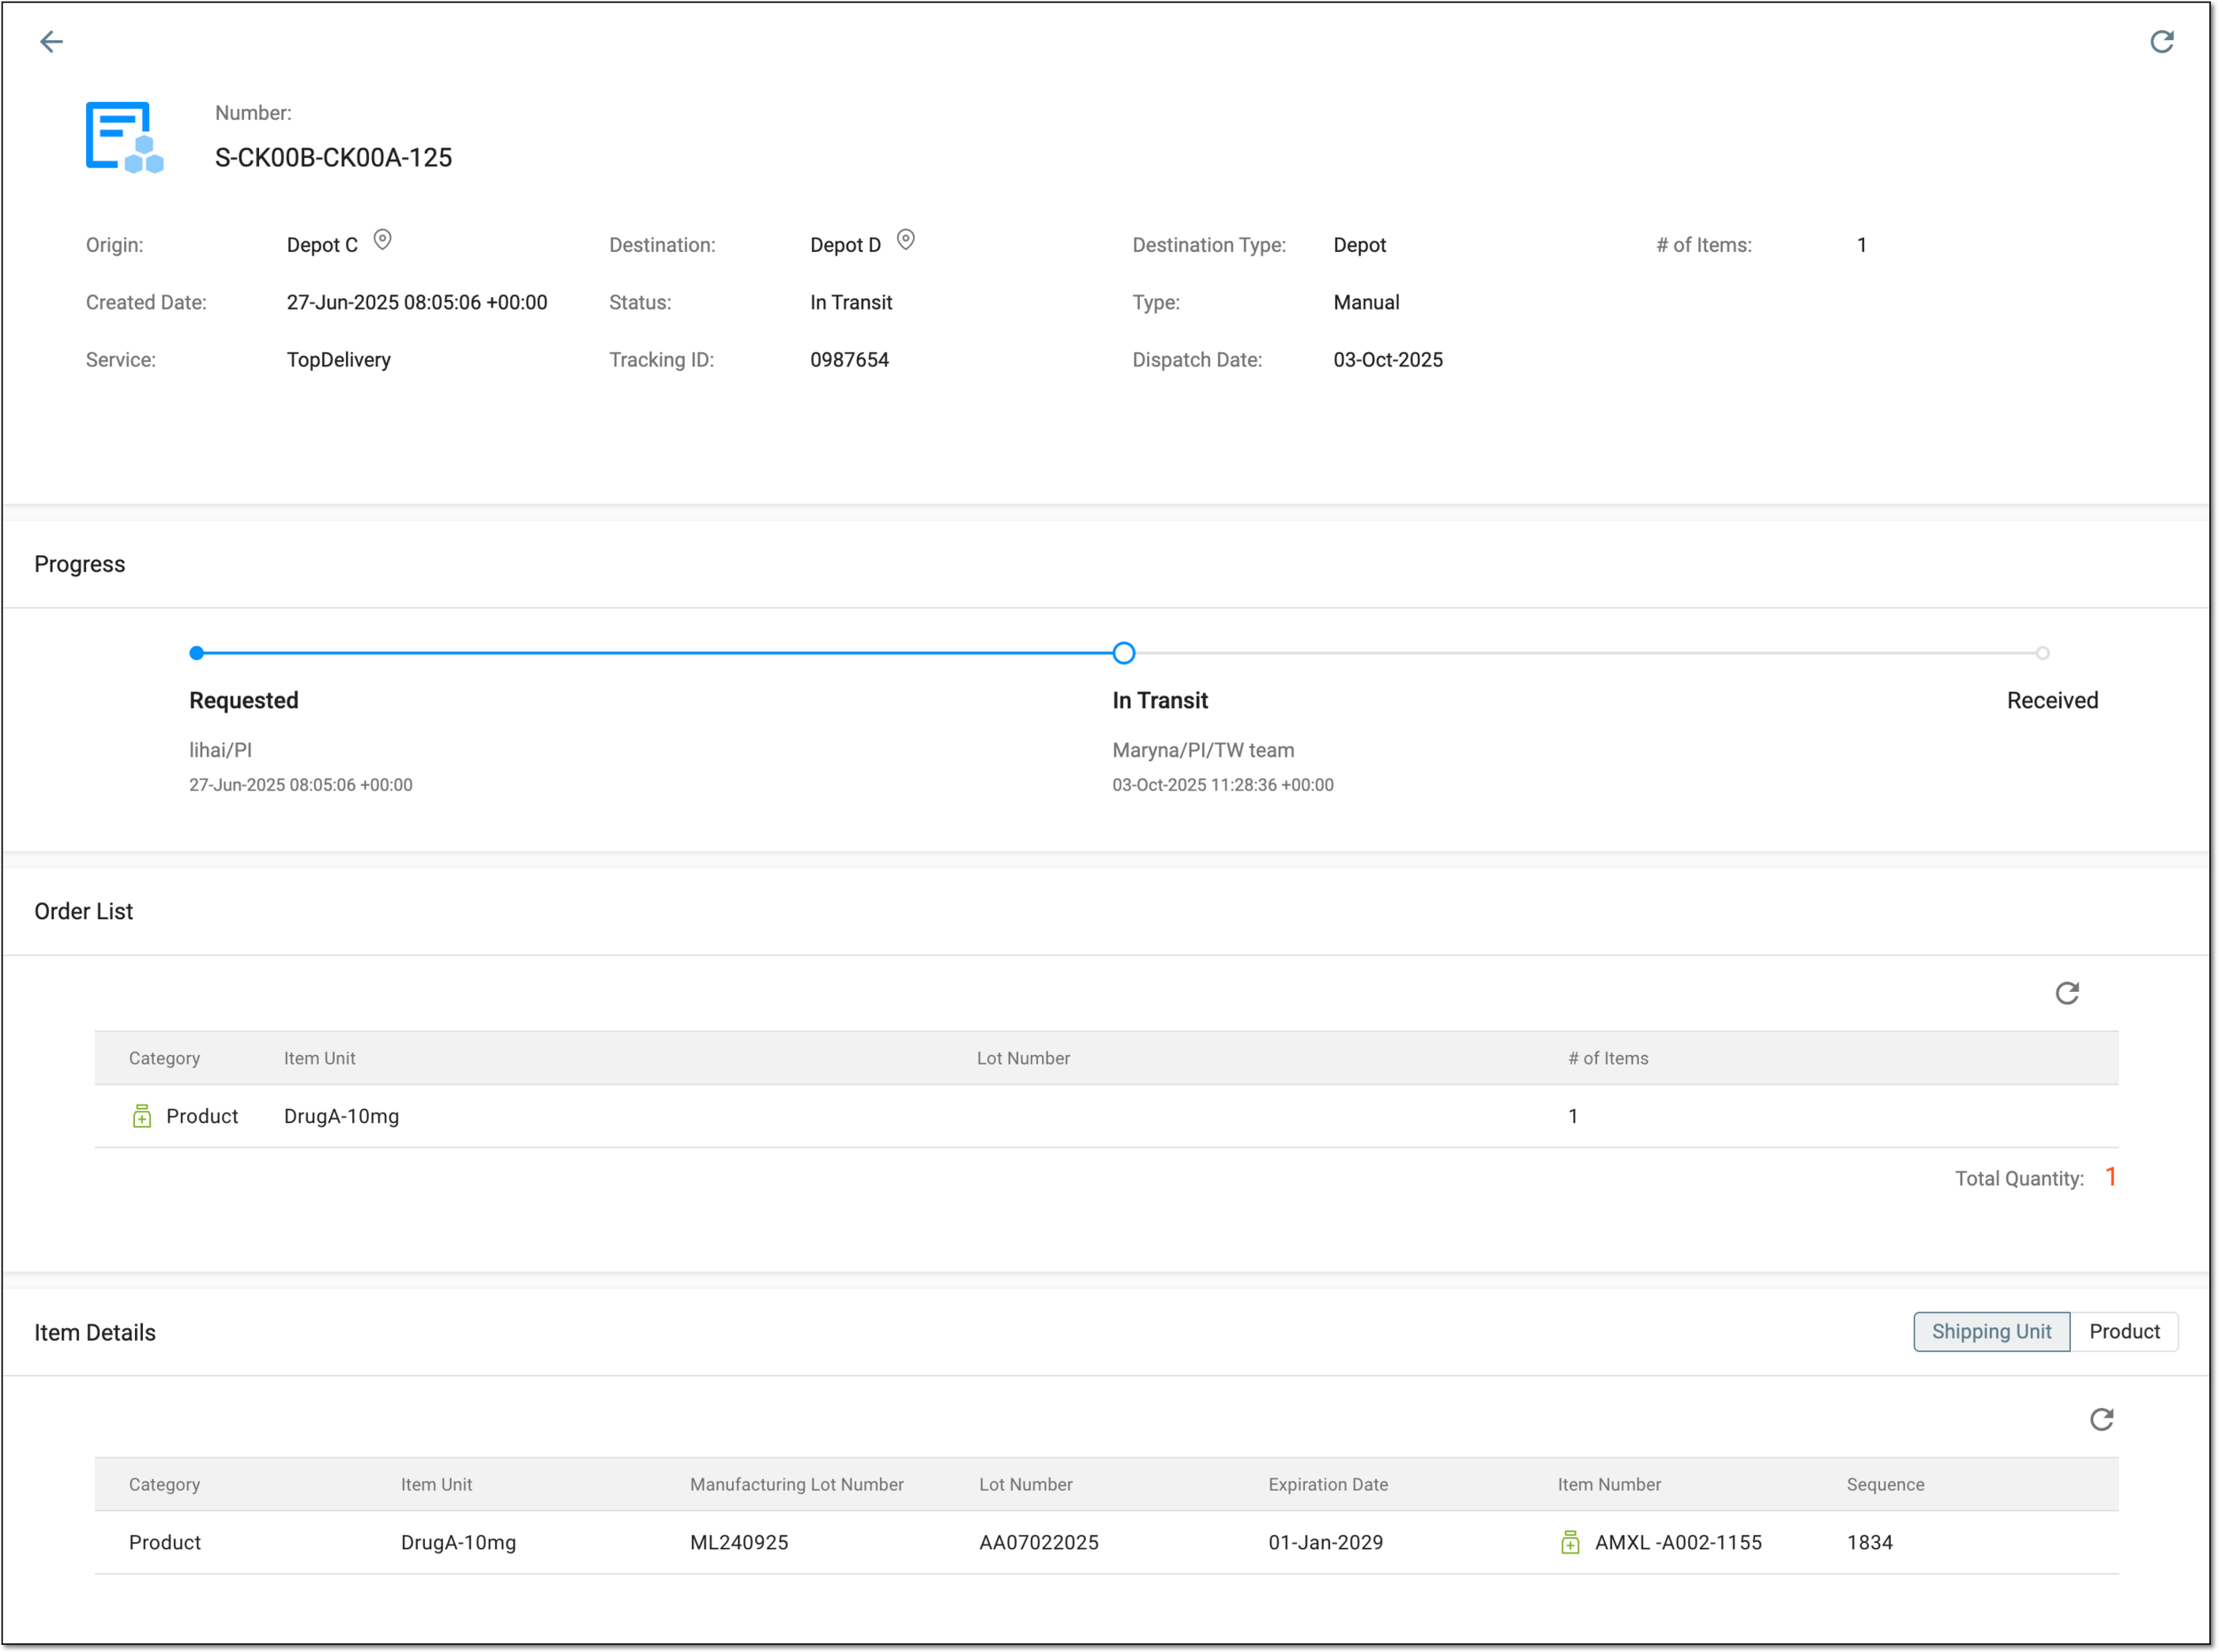Click the Received step label
2218x1652 pixels.
(x=2052, y=700)
